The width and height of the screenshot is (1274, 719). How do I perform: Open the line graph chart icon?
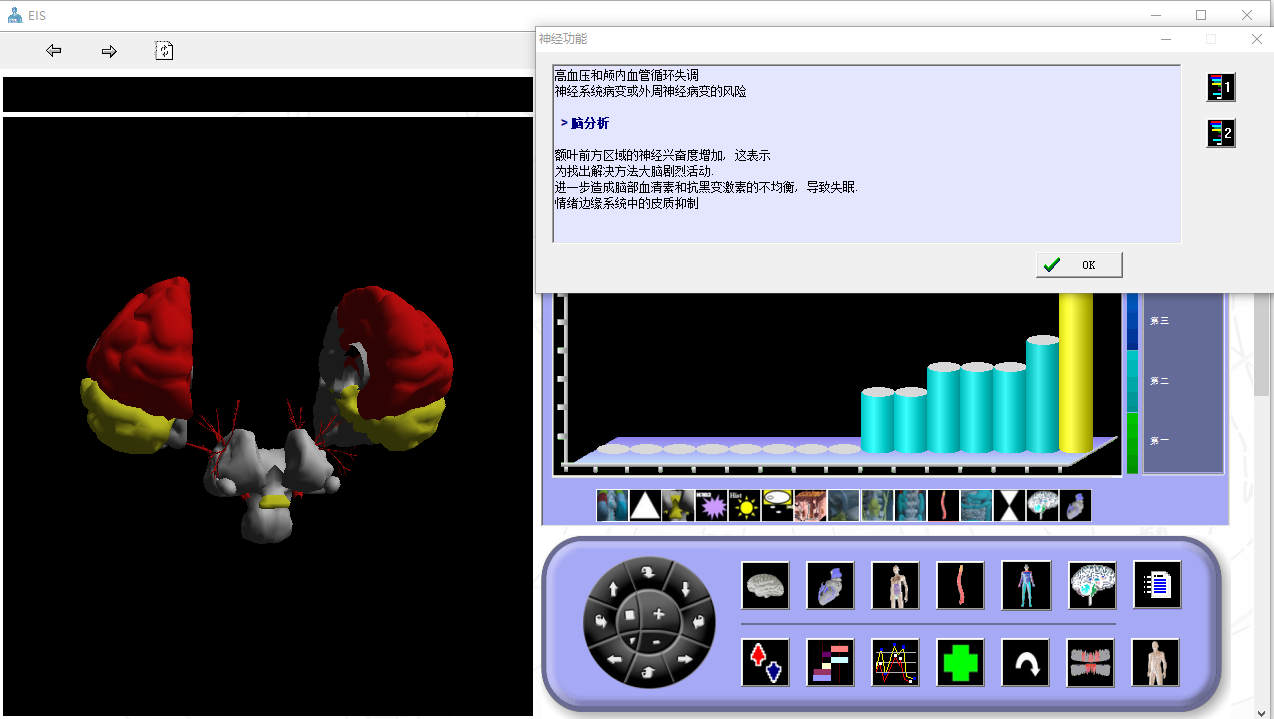tap(895, 662)
